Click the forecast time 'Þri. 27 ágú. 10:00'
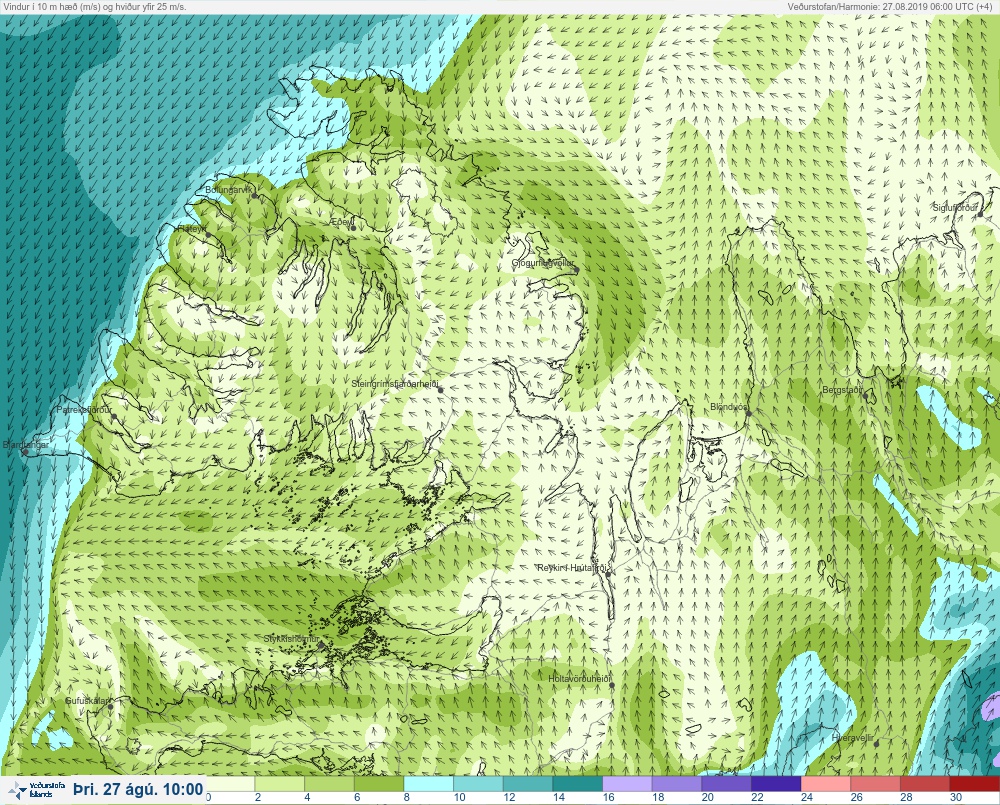Image resolution: width=1000 pixels, height=805 pixels. [x=138, y=789]
